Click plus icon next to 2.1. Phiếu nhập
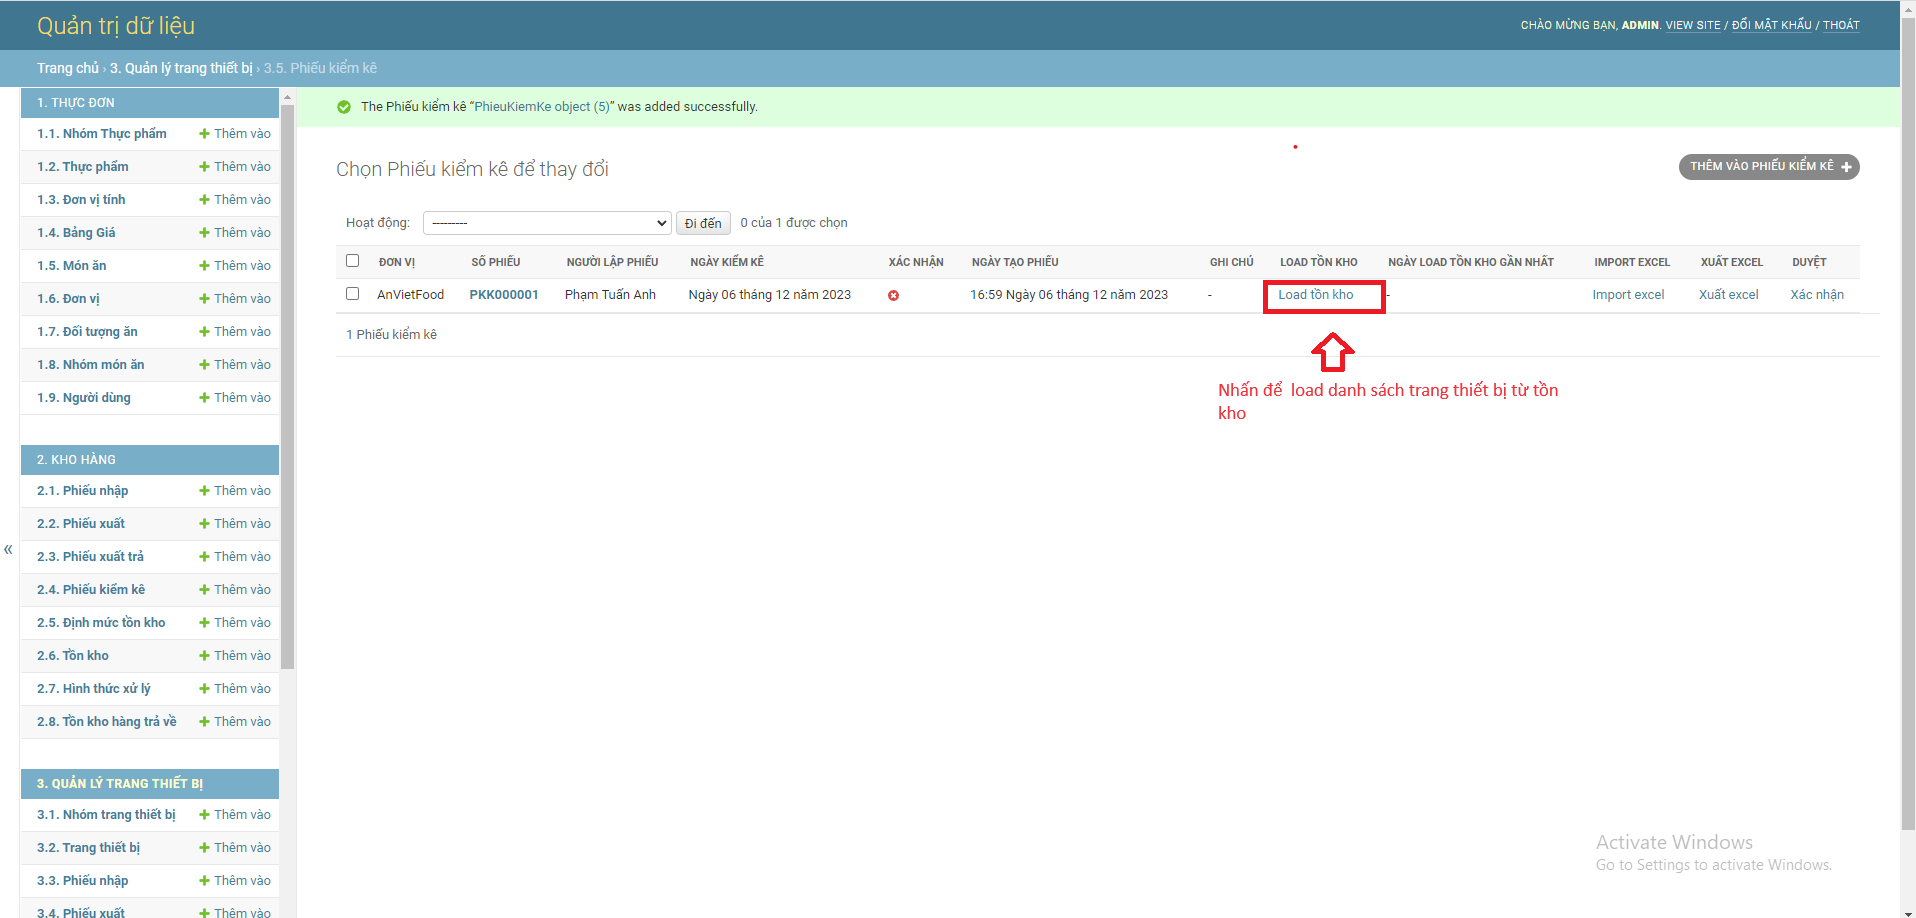The height and width of the screenshot is (918, 1916). (x=205, y=490)
